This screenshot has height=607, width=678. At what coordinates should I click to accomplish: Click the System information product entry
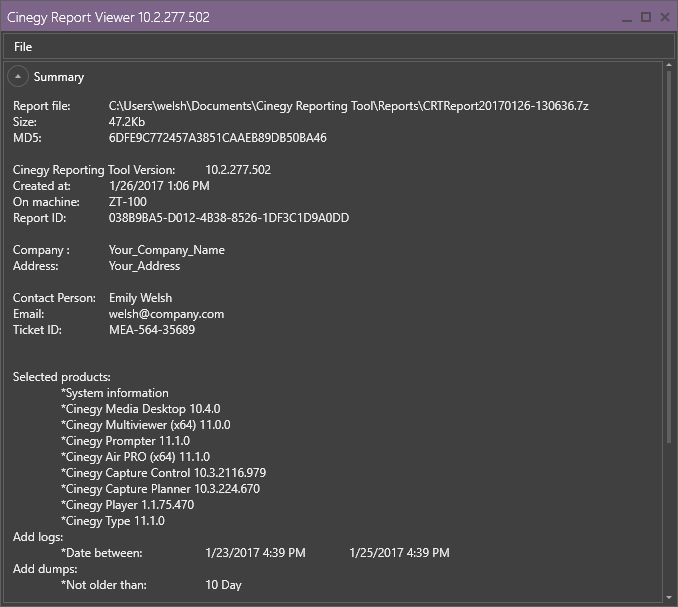tap(115, 393)
